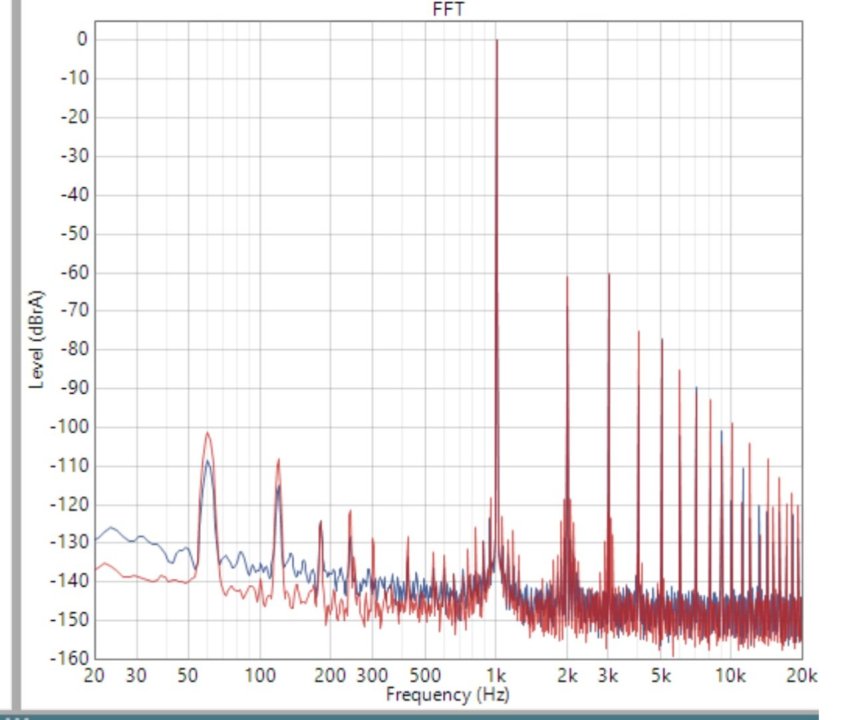Click the 2k frequency axis tick label
Screen dimensions: 858x720
click(x=567, y=675)
